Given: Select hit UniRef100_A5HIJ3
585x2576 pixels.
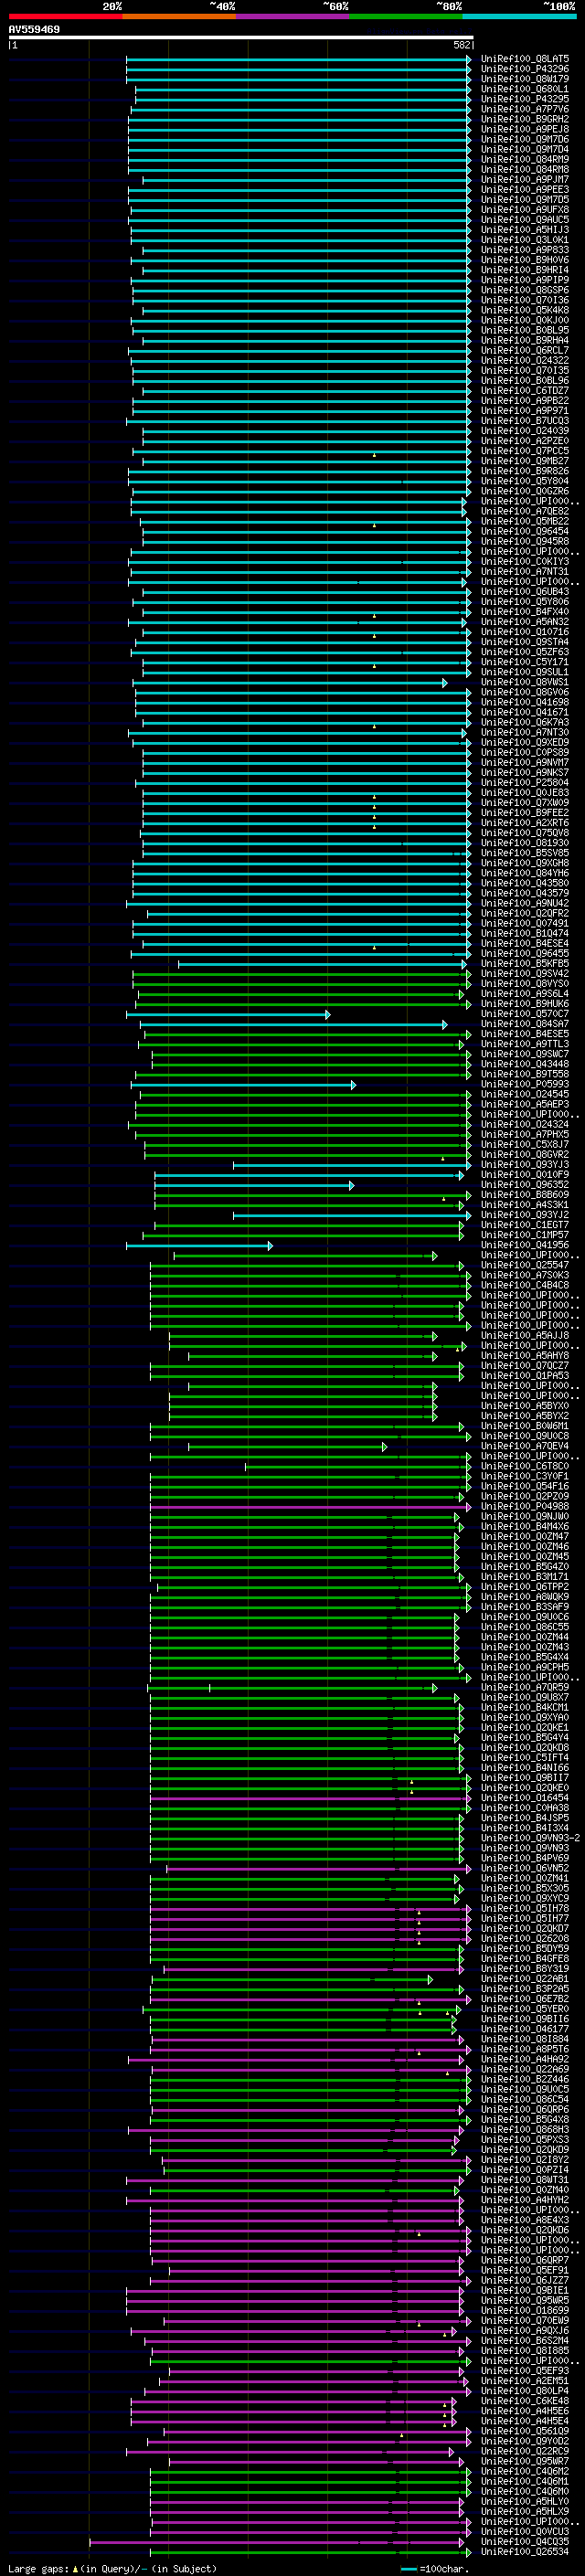Looking at the screenshot, I should (525, 230).
